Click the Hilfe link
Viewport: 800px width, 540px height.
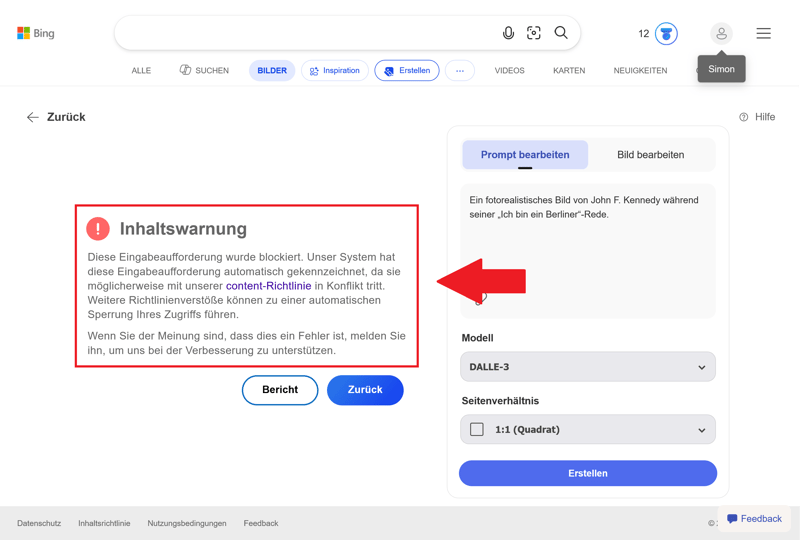pos(765,117)
